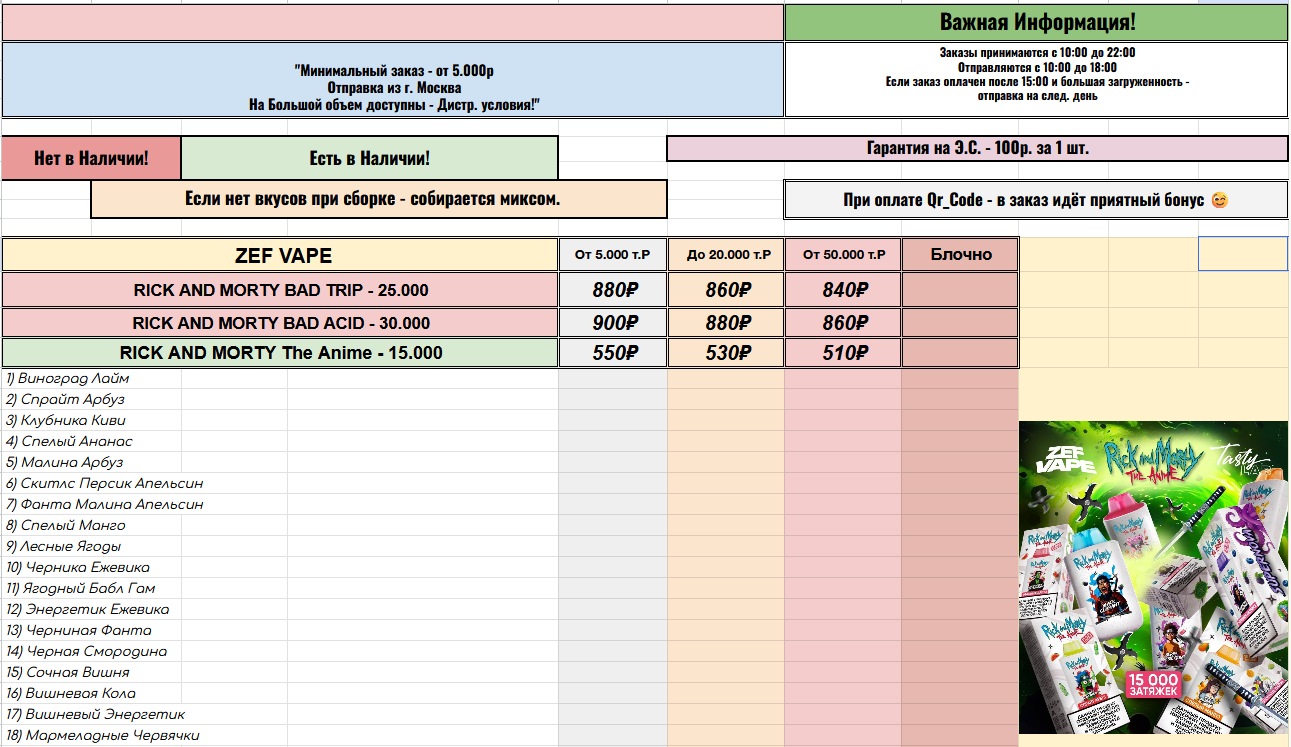Click the "От 5.000 т.Р" column header
Viewport: 1291px width, 747px height.
point(613,255)
